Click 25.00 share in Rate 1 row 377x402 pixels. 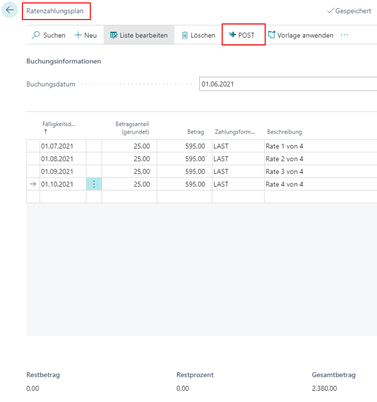pos(129,146)
